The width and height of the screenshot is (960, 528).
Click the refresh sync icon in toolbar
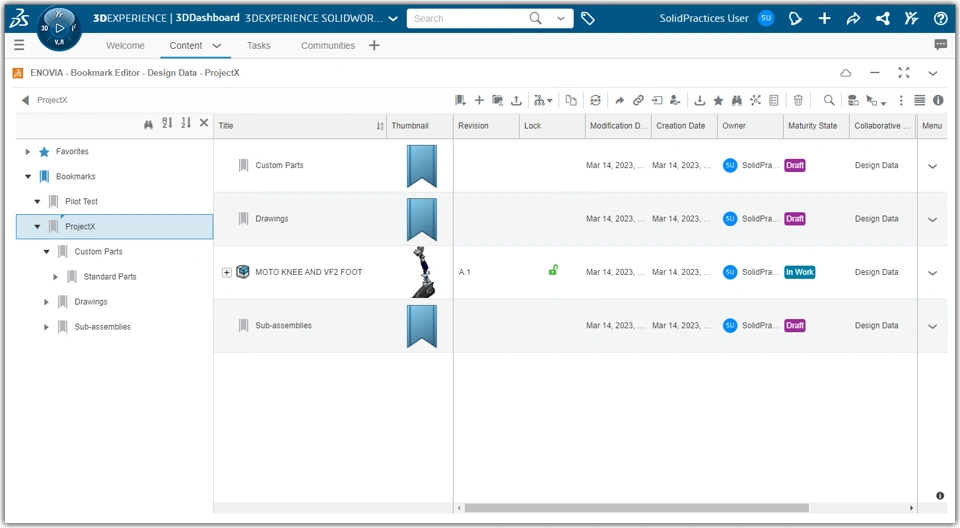595,100
